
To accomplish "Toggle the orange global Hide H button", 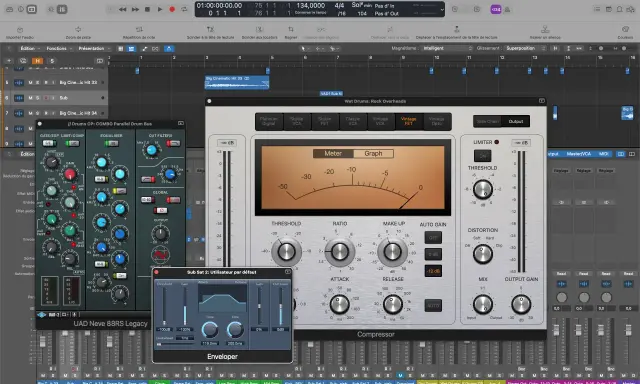I will pyautogui.click(x=37, y=61).
